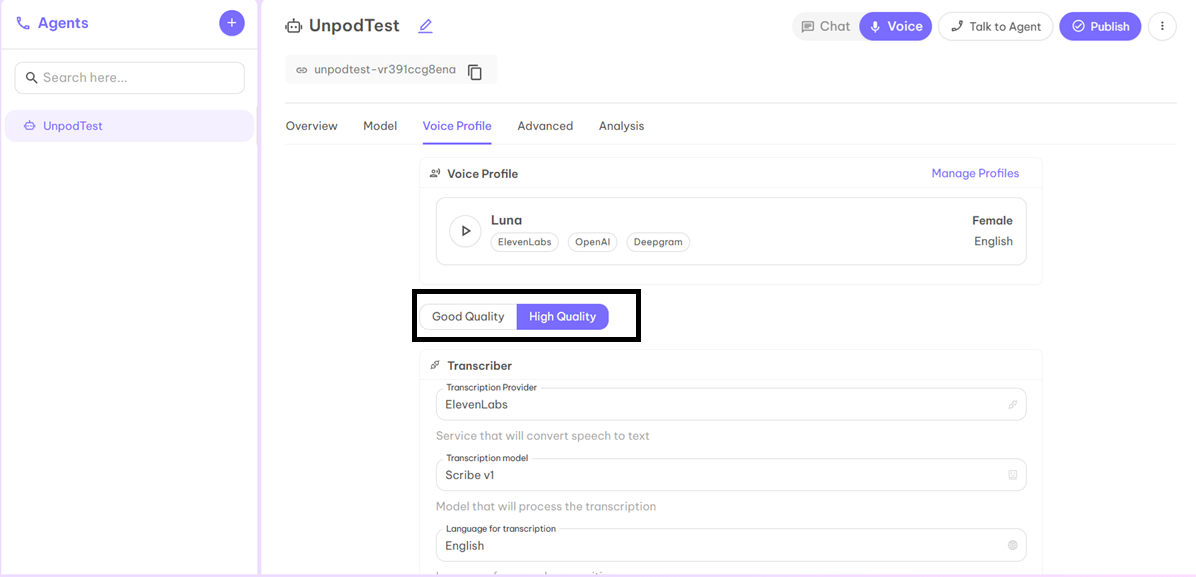Open the Overview tab
1196x577 pixels.
(x=311, y=126)
